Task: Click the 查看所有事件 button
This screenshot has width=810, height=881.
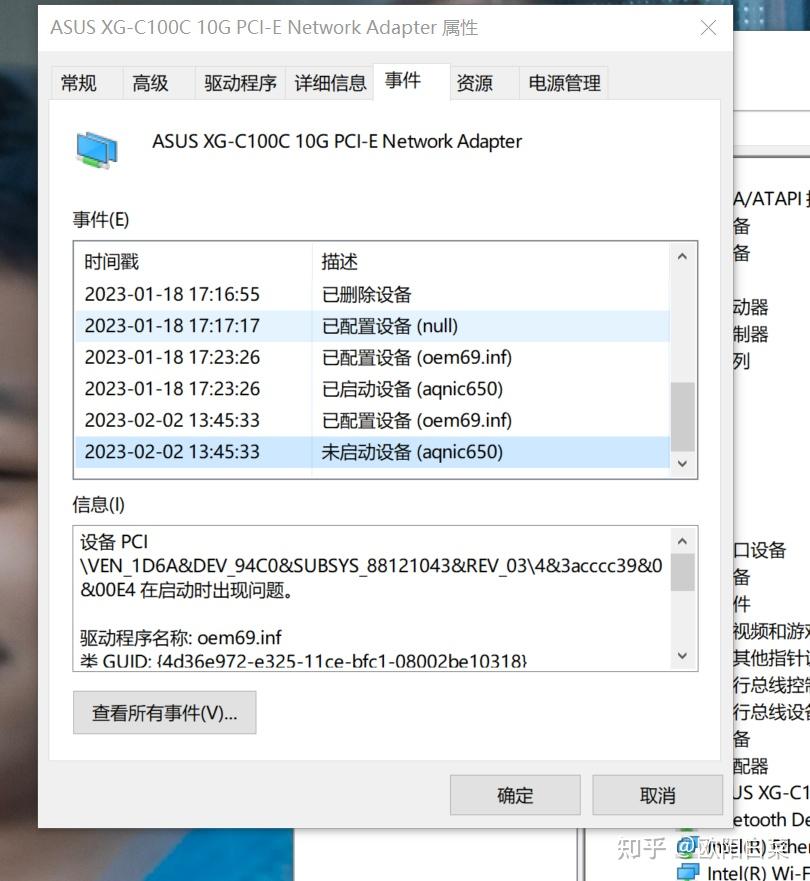Action: coord(164,712)
